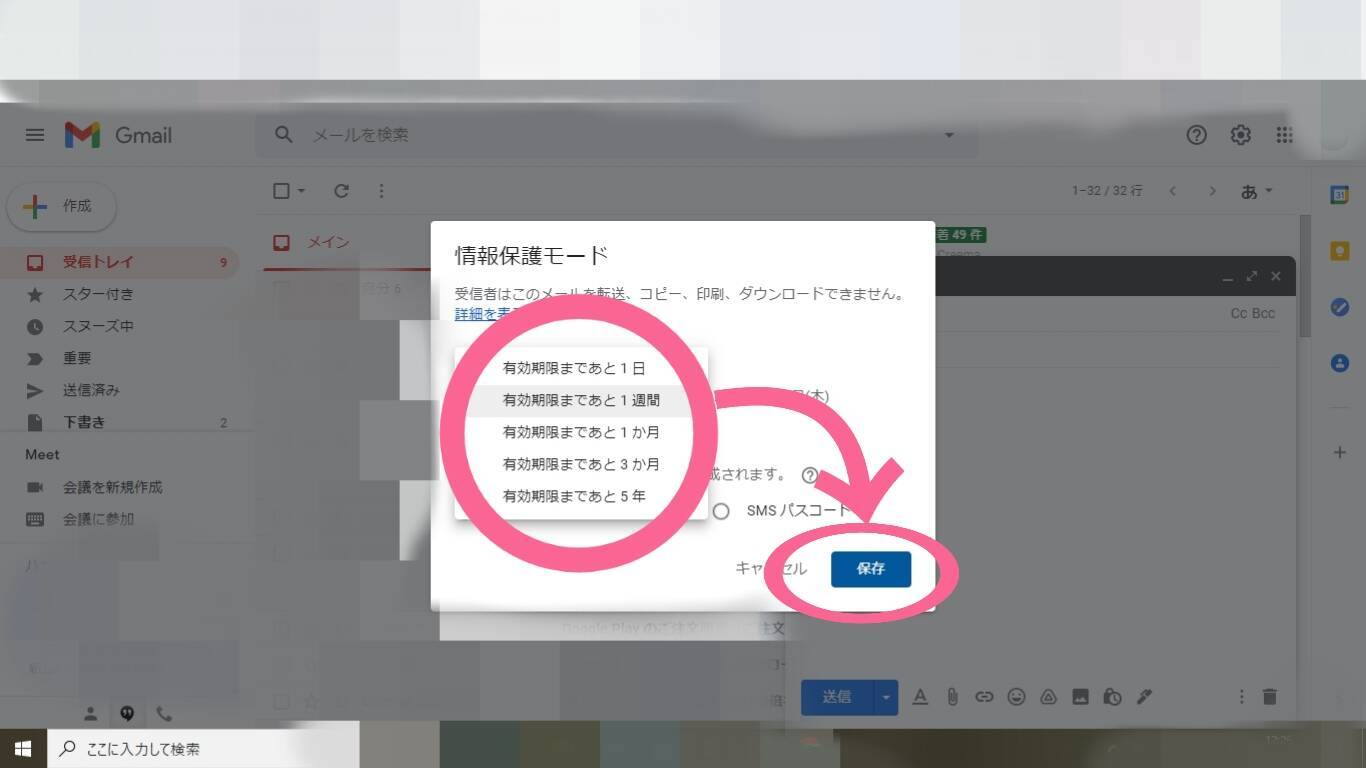Image resolution: width=1366 pixels, height=768 pixels.
Task: Open Contacts in the side panel
Action: (1340, 363)
